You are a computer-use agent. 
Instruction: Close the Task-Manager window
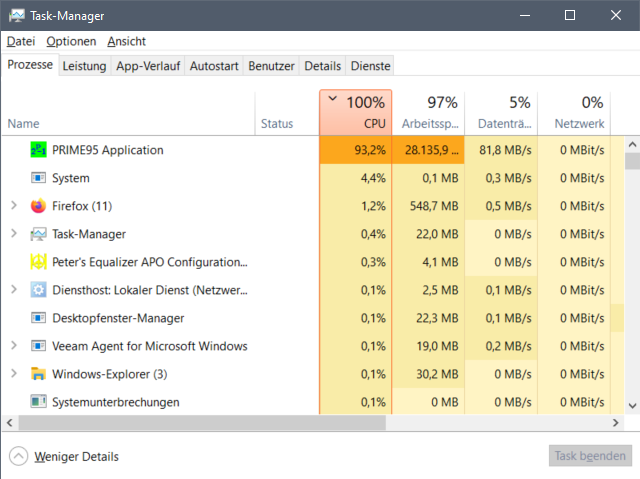coord(616,16)
